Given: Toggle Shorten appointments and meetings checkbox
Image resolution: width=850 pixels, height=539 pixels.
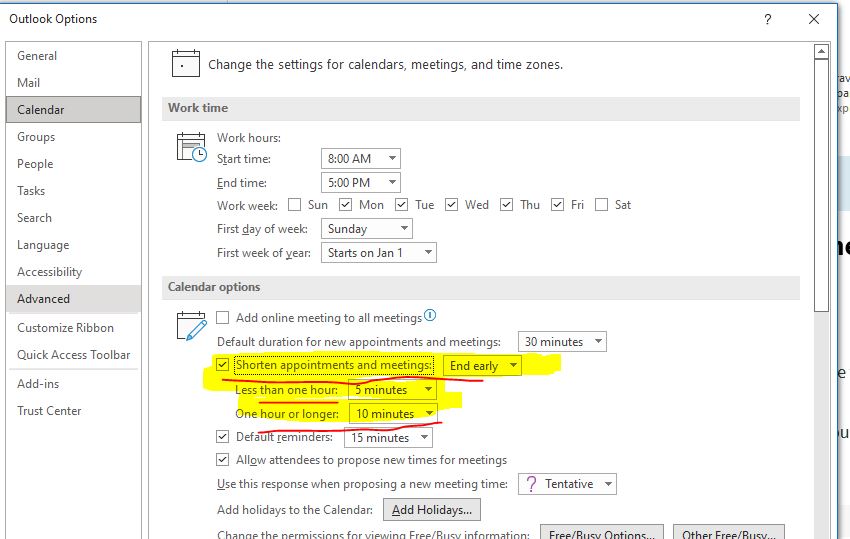Looking at the screenshot, I should point(222,364).
